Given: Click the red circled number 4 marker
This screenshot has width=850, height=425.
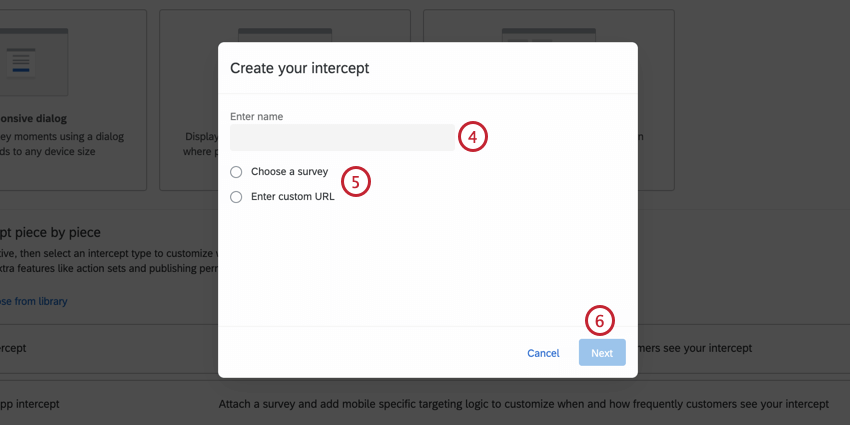Looking at the screenshot, I should (473, 137).
